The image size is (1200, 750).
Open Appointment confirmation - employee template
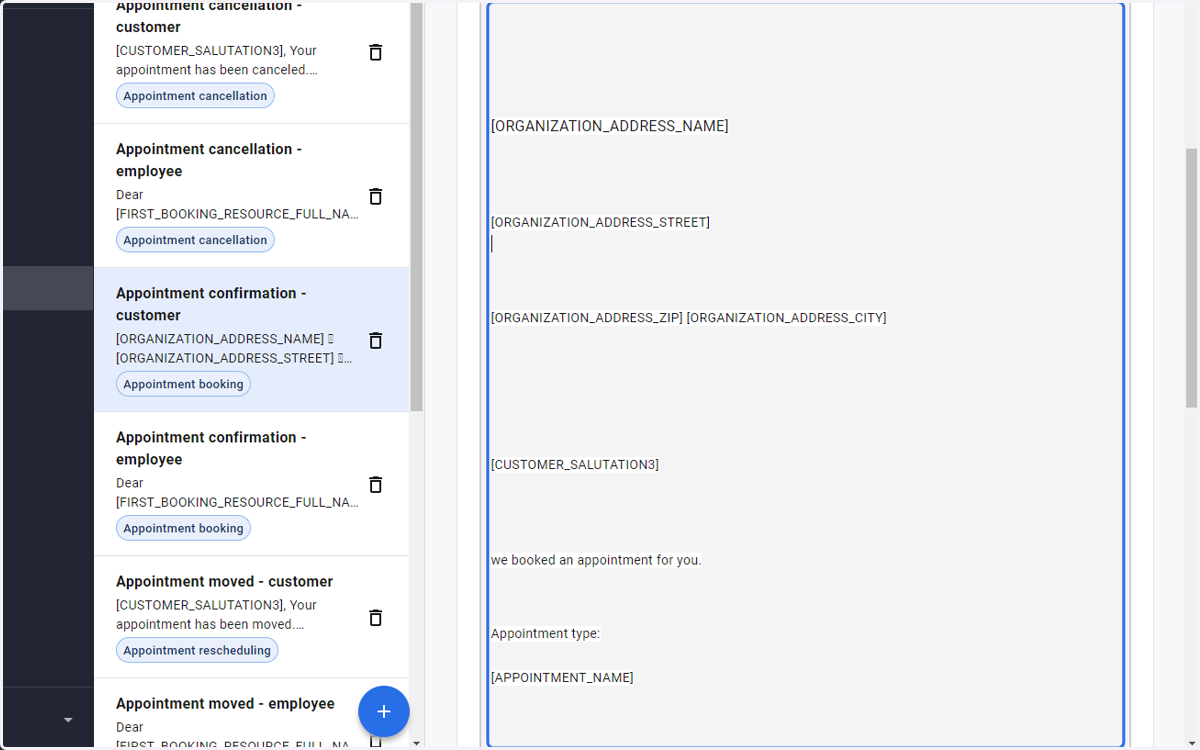251,484
